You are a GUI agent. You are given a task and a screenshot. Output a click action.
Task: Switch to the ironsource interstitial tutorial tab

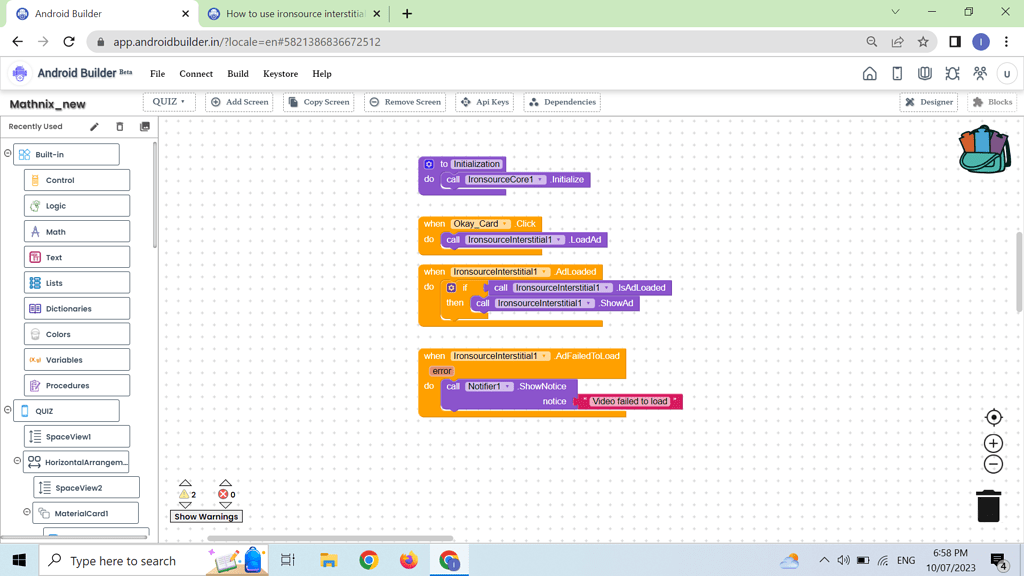tap(291, 13)
